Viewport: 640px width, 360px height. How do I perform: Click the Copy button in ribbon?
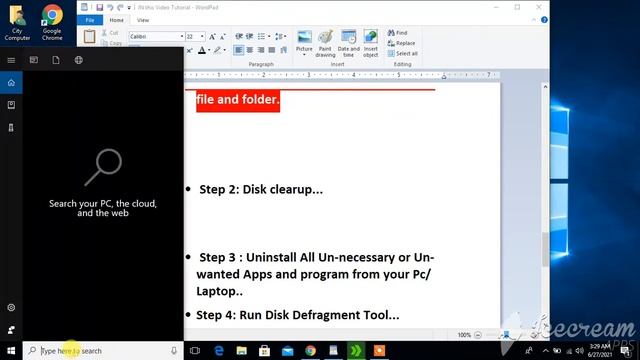click(x=111, y=43)
